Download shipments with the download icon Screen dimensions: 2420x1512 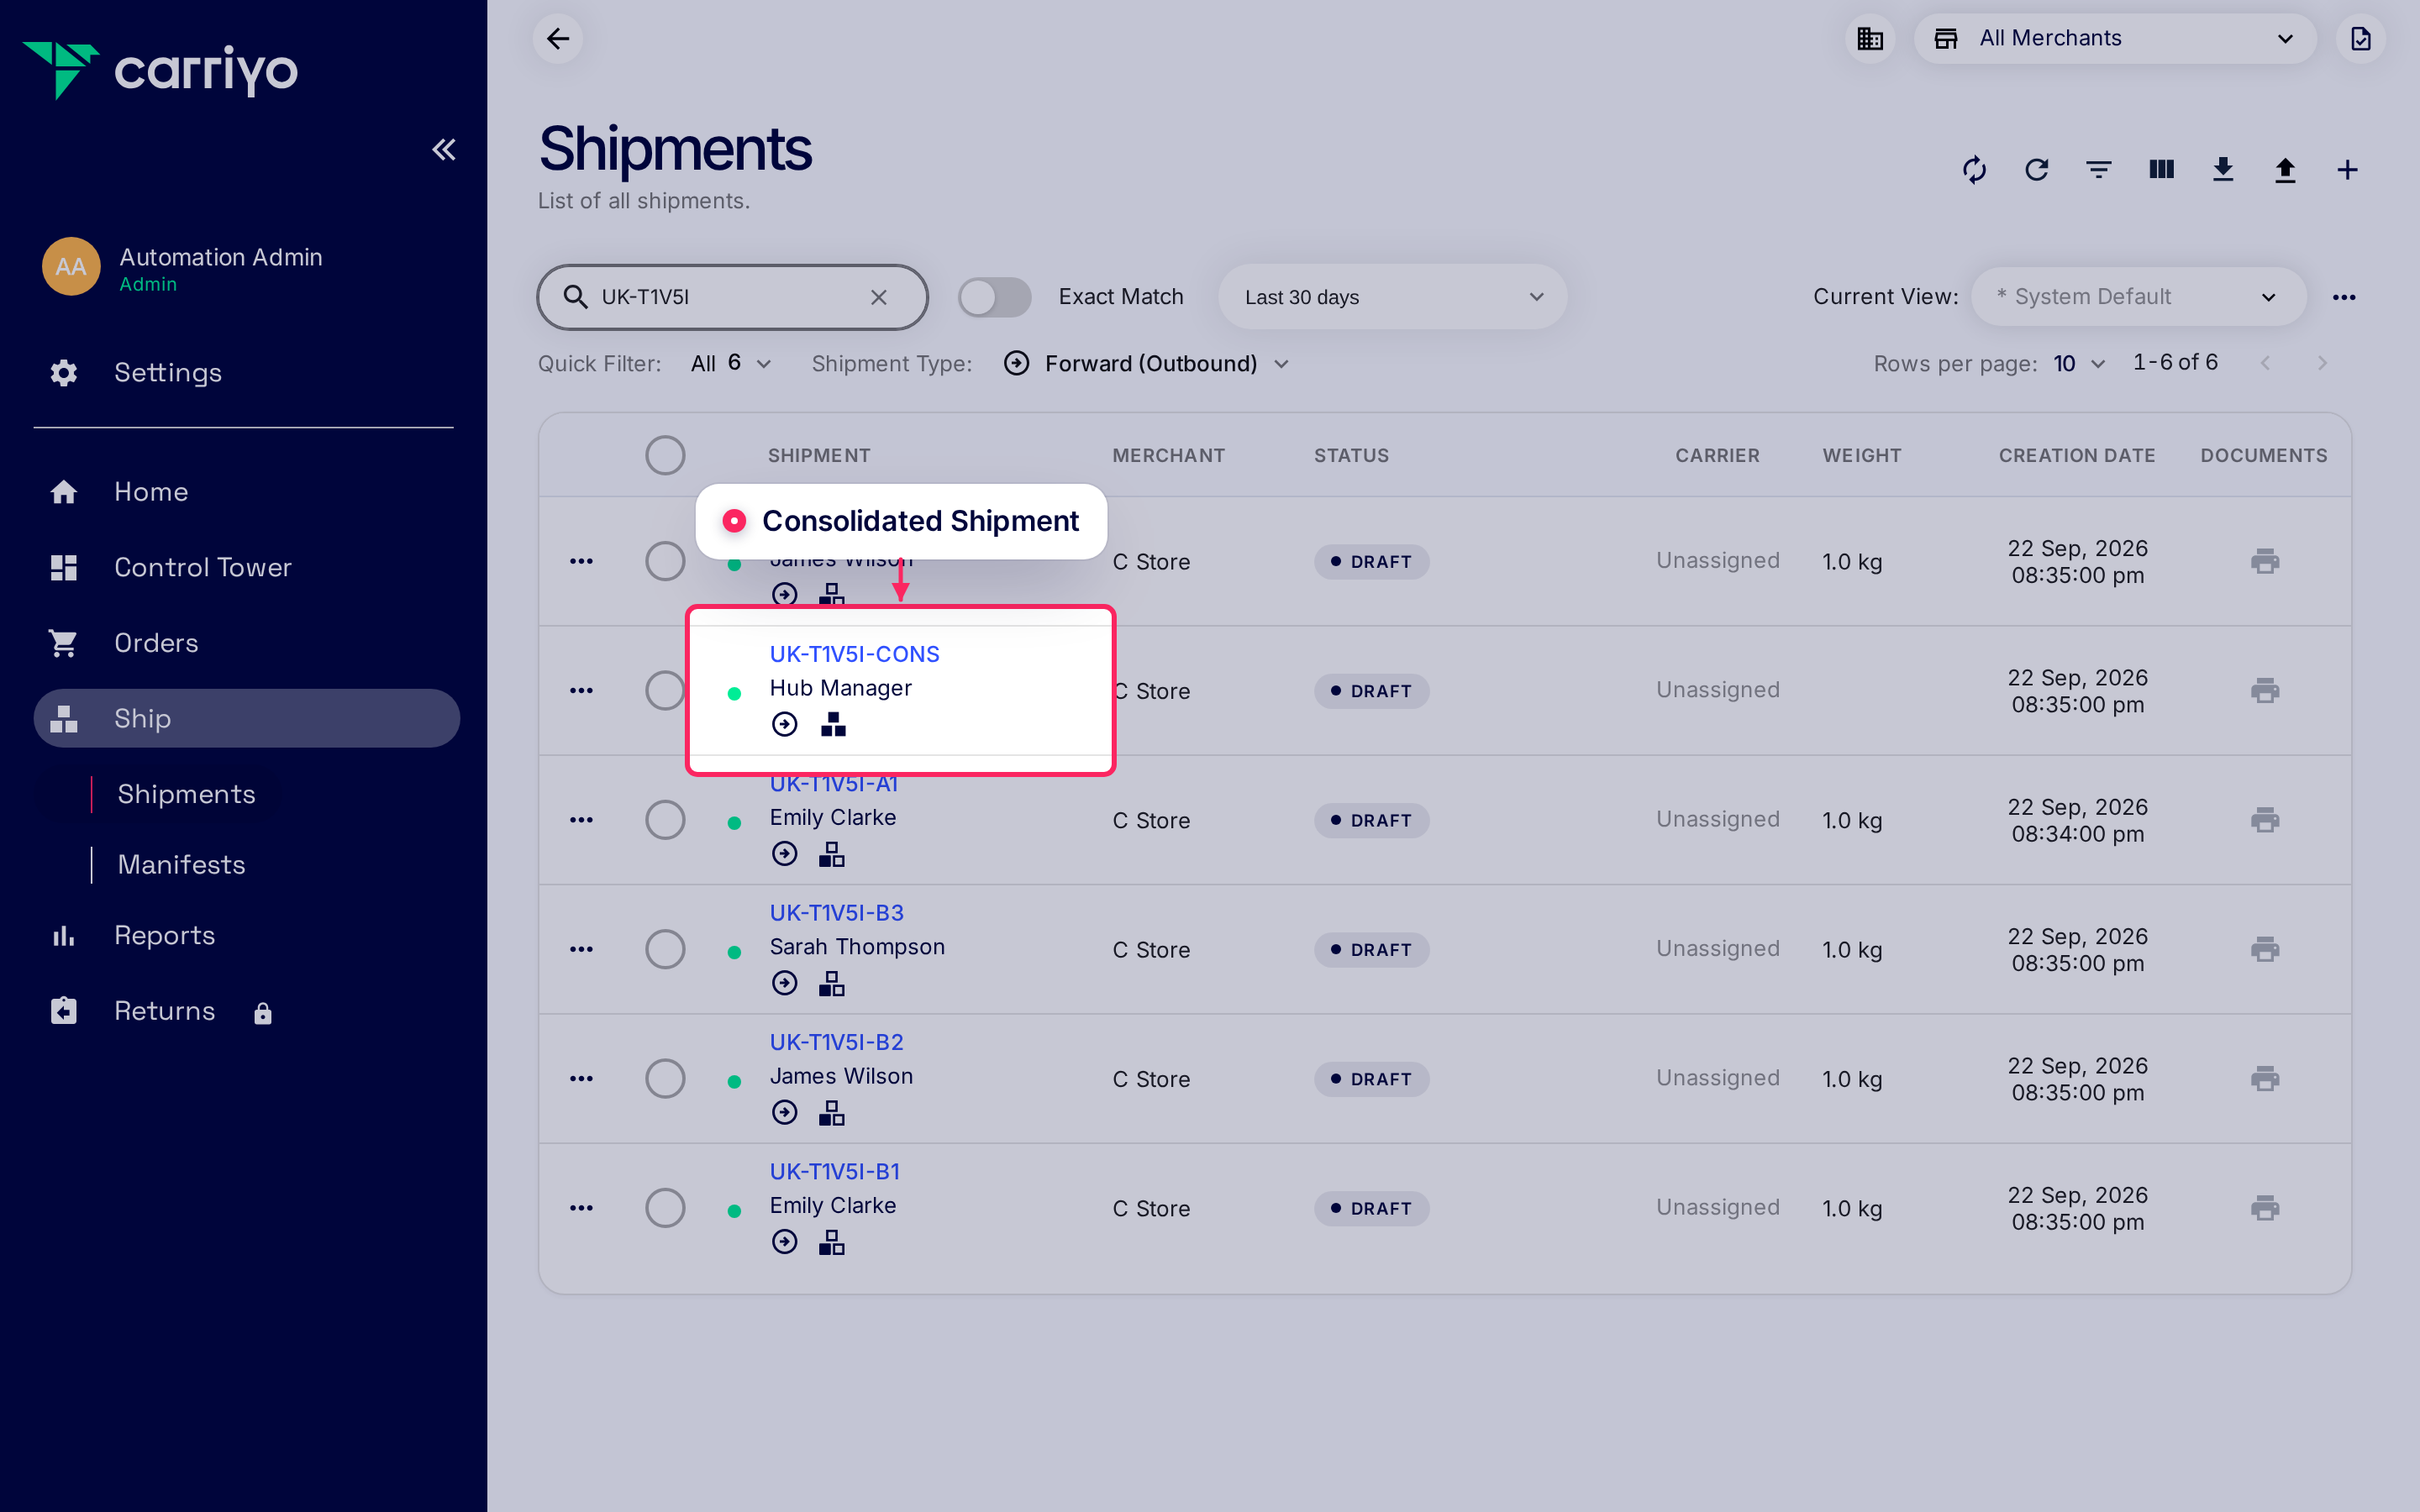(2223, 170)
